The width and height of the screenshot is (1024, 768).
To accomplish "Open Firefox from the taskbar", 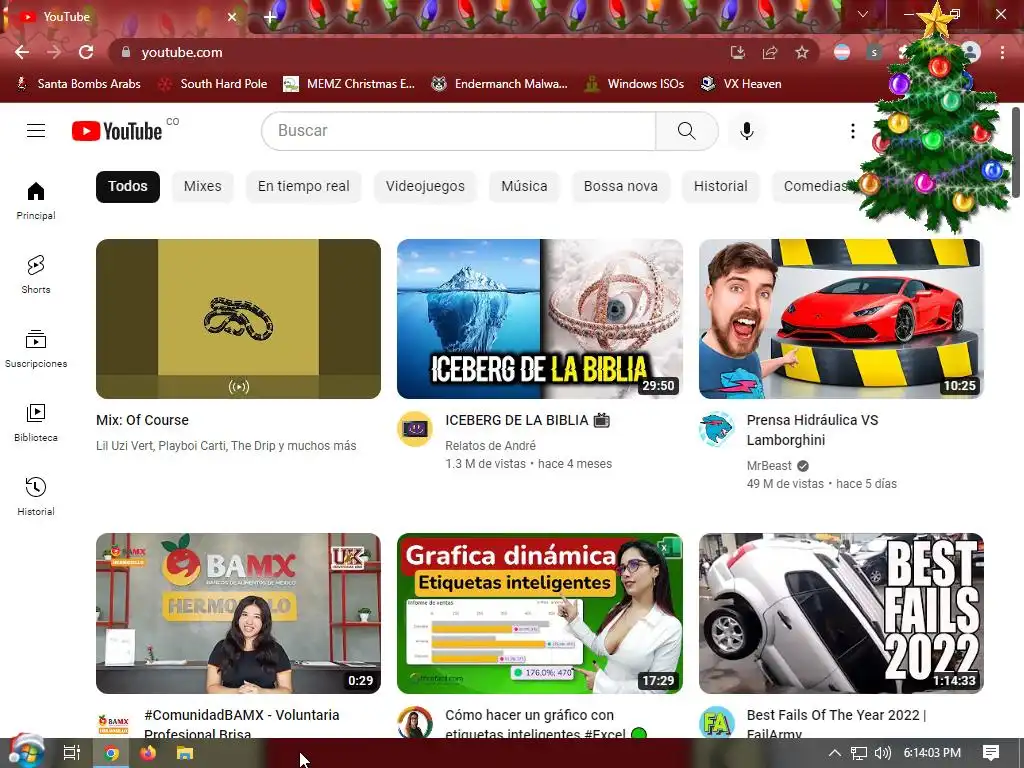I will coord(148,753).
